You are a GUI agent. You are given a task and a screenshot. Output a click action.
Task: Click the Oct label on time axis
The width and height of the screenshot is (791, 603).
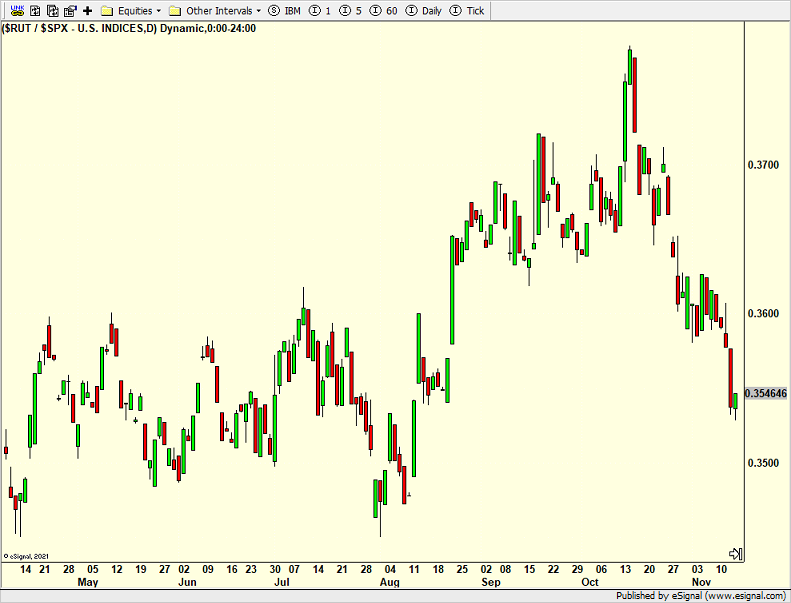point(590,582)
